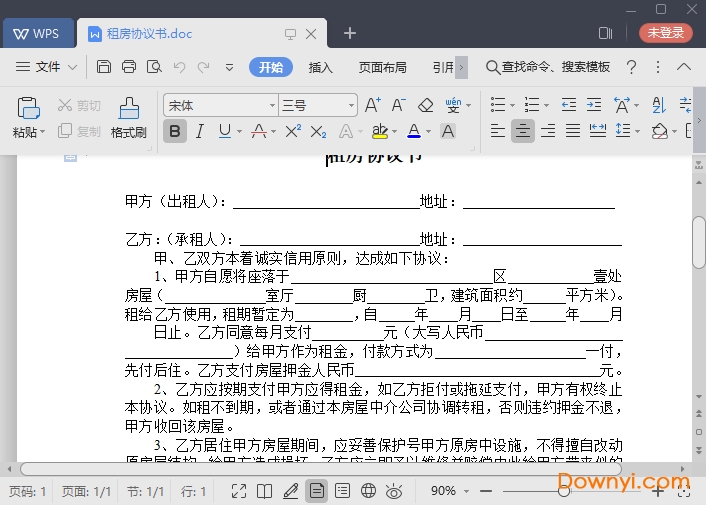Increase indent icon
The height and width of the screenshot is (505, 706).
pos(594,105)
